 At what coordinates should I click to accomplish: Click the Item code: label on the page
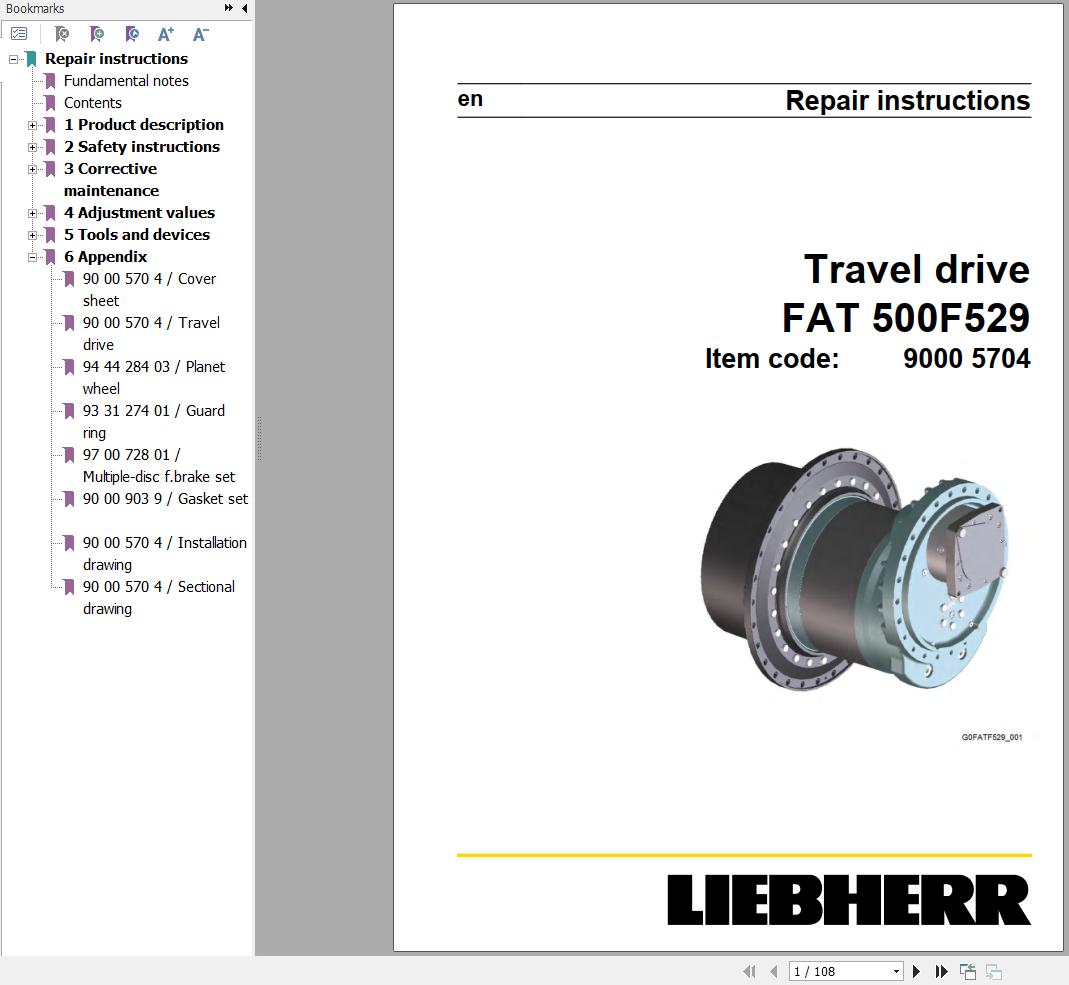pyautogui.click(x=772, y=359)
